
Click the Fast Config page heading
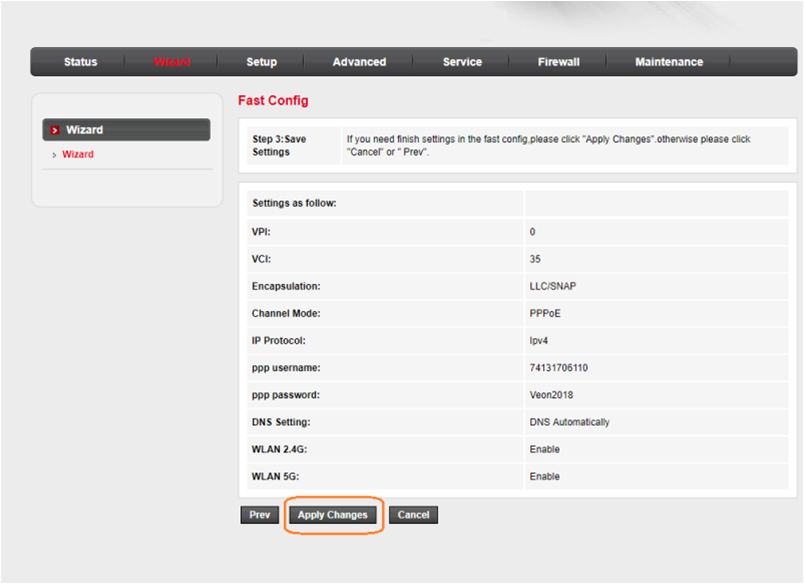pyautogui.click(x=273, y=101)
